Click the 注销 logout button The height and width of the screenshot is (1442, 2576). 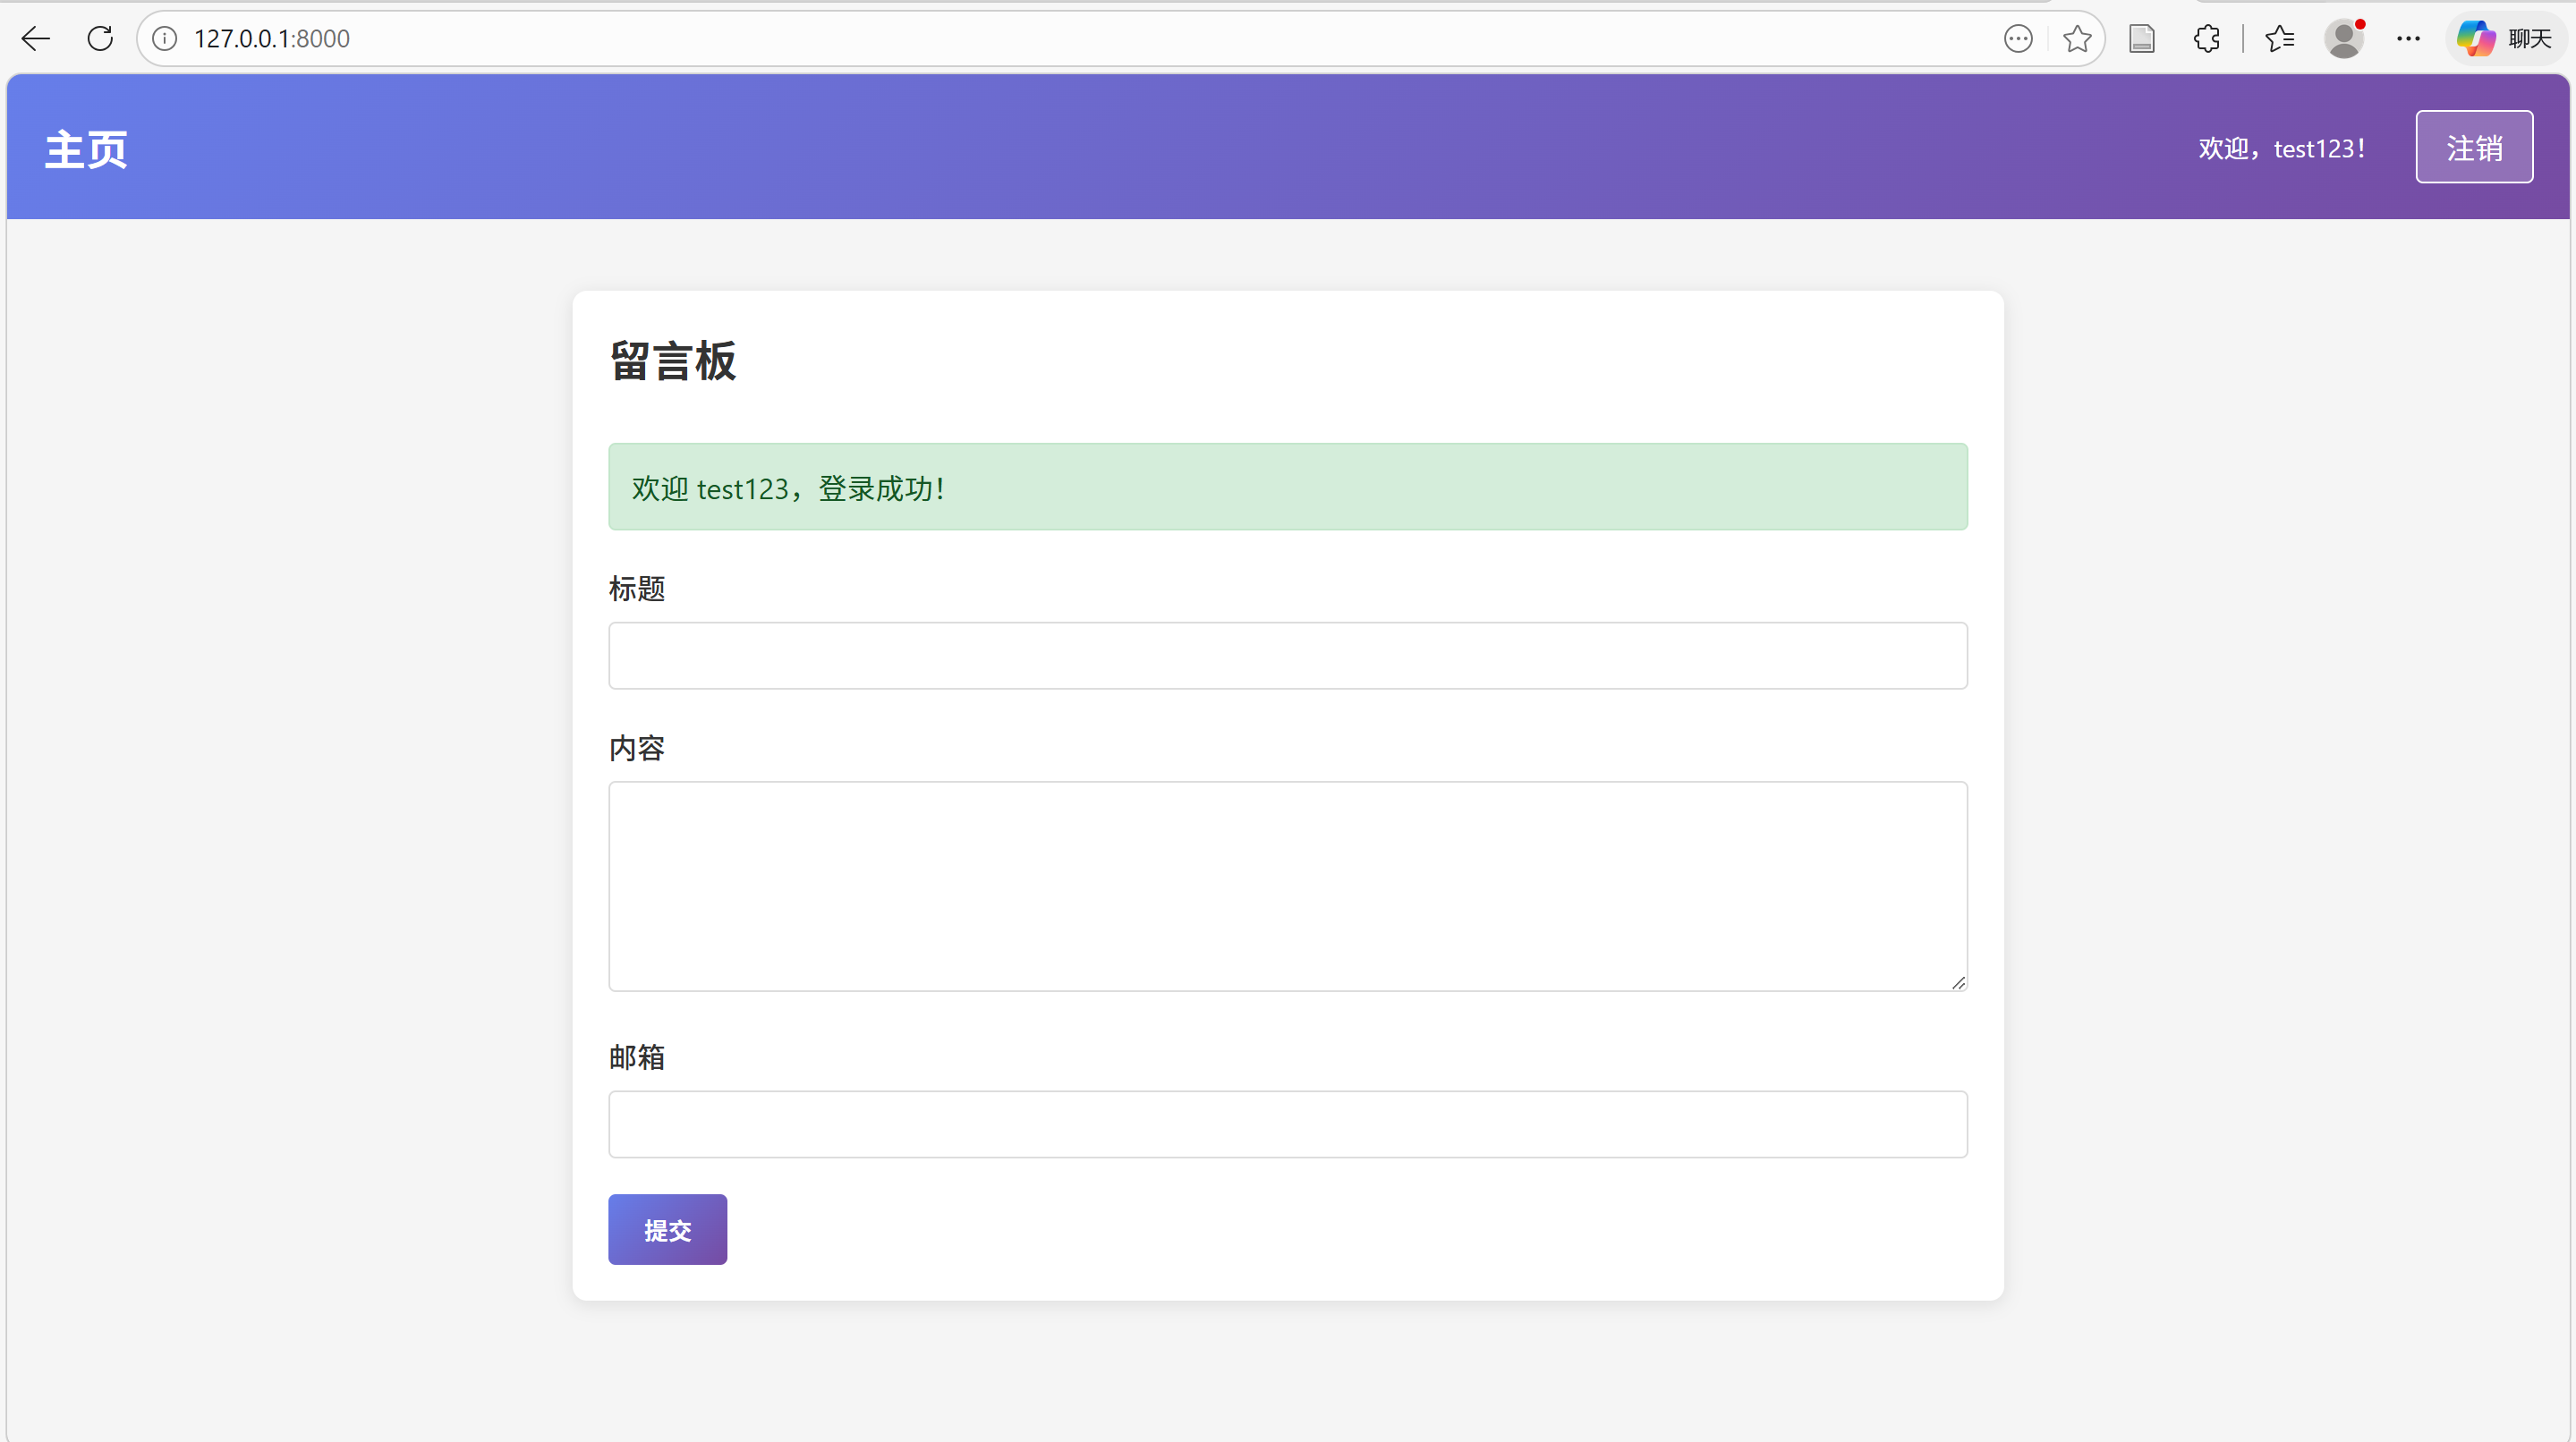click(2474, 147)
